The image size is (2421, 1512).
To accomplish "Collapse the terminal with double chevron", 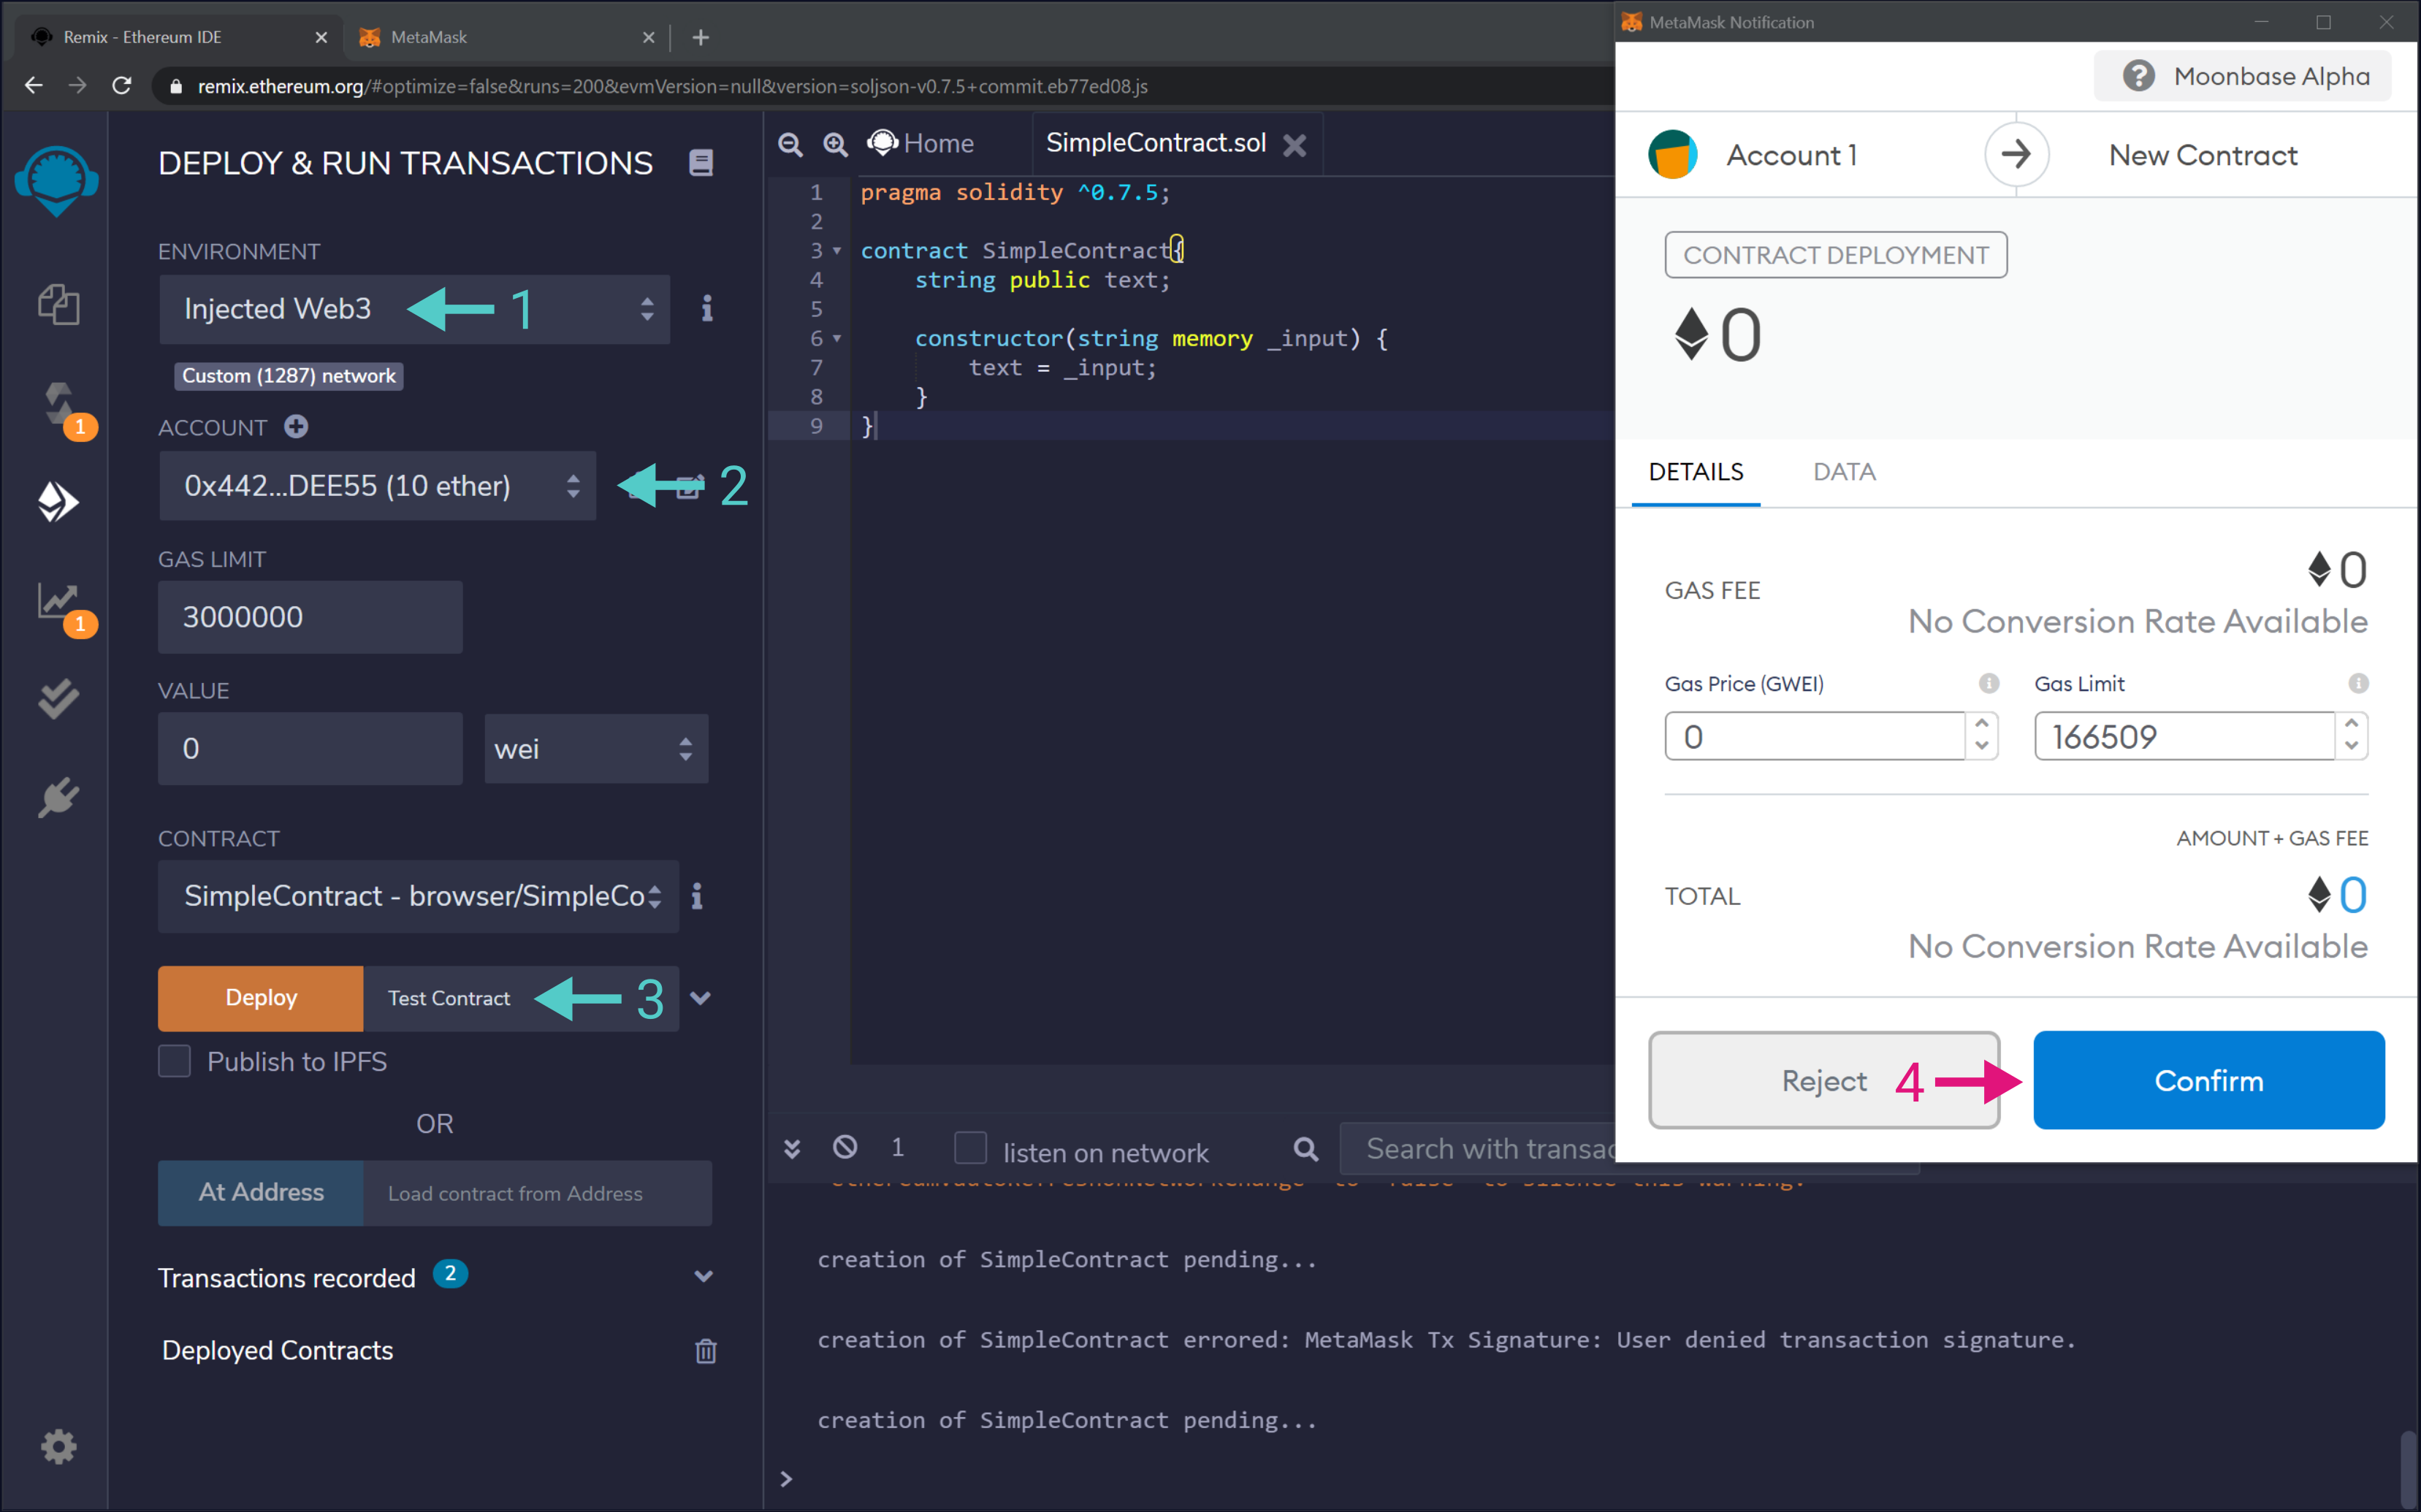I will 792,1149.
